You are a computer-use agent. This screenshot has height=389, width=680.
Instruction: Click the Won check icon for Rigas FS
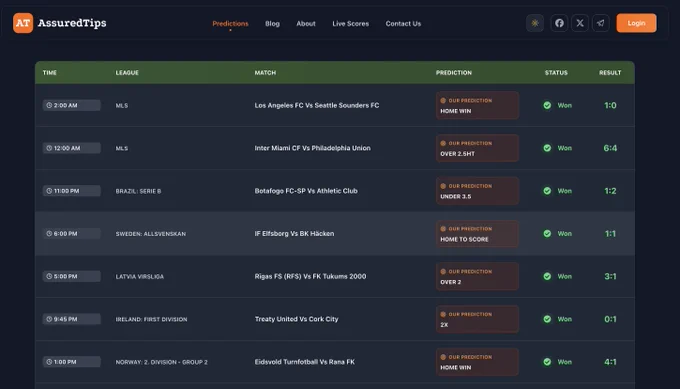547,276
